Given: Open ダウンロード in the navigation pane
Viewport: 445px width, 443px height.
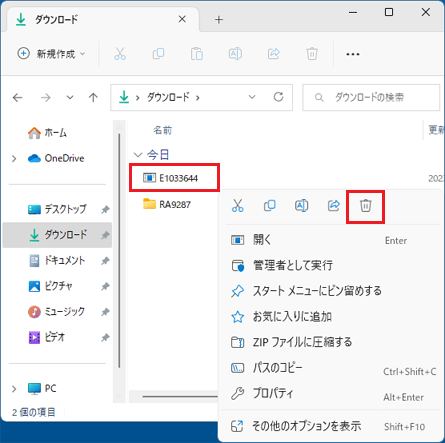Looking at the screenshot, I should click(57, 235).
